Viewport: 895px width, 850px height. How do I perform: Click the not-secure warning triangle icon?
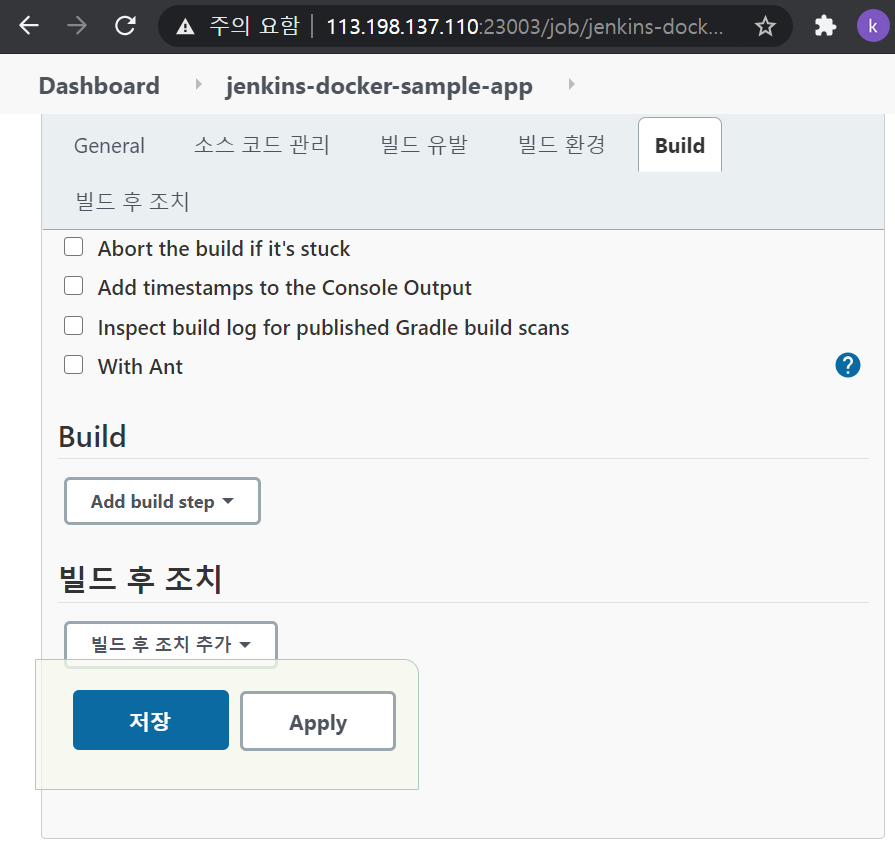(x=185, y=26)
